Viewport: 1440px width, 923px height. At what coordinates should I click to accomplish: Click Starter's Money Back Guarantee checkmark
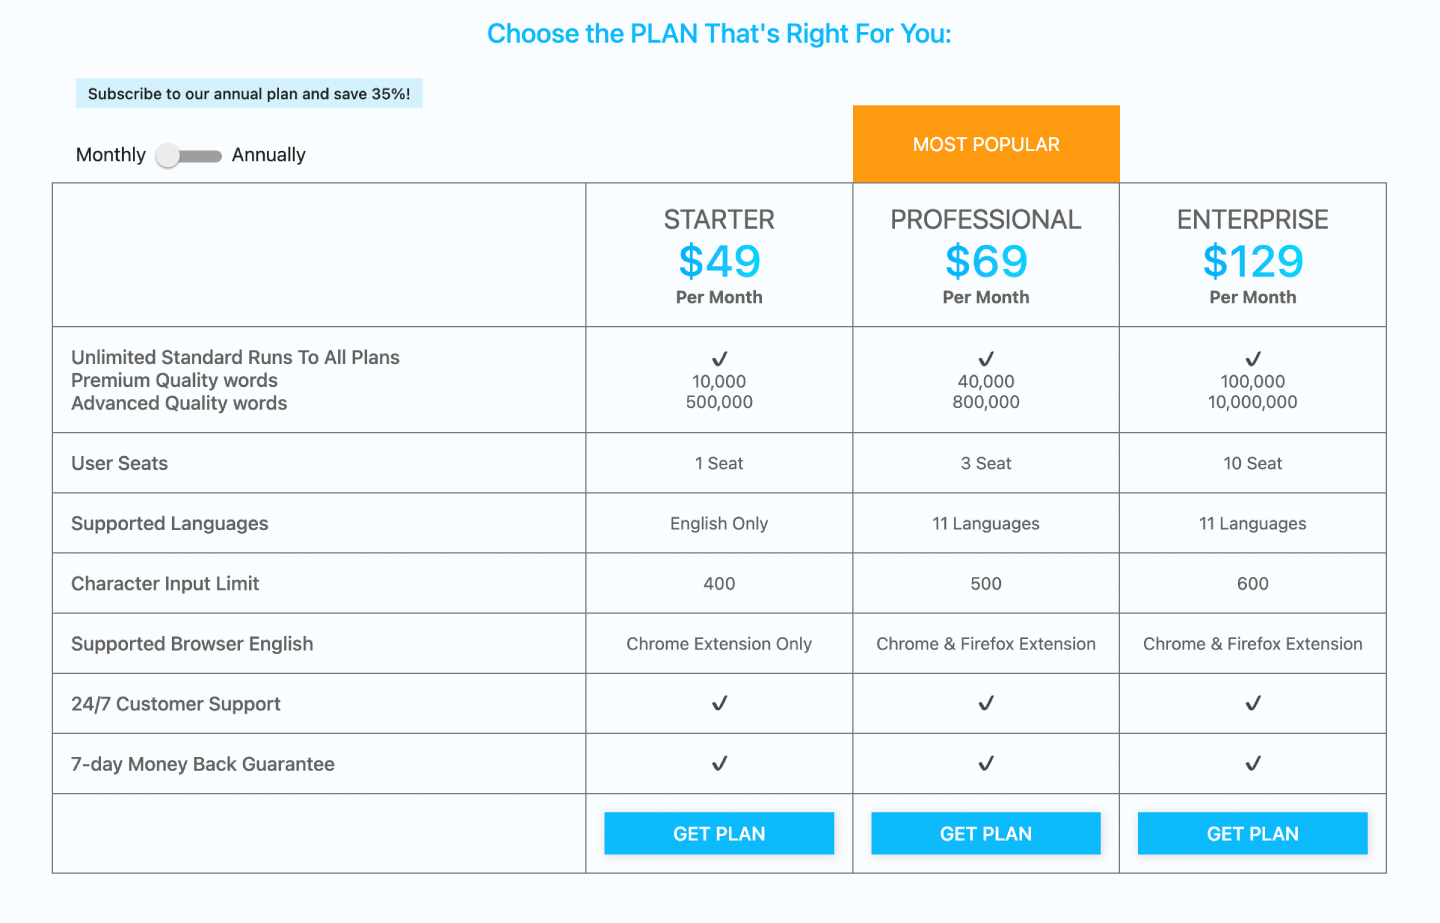[719, 763]
